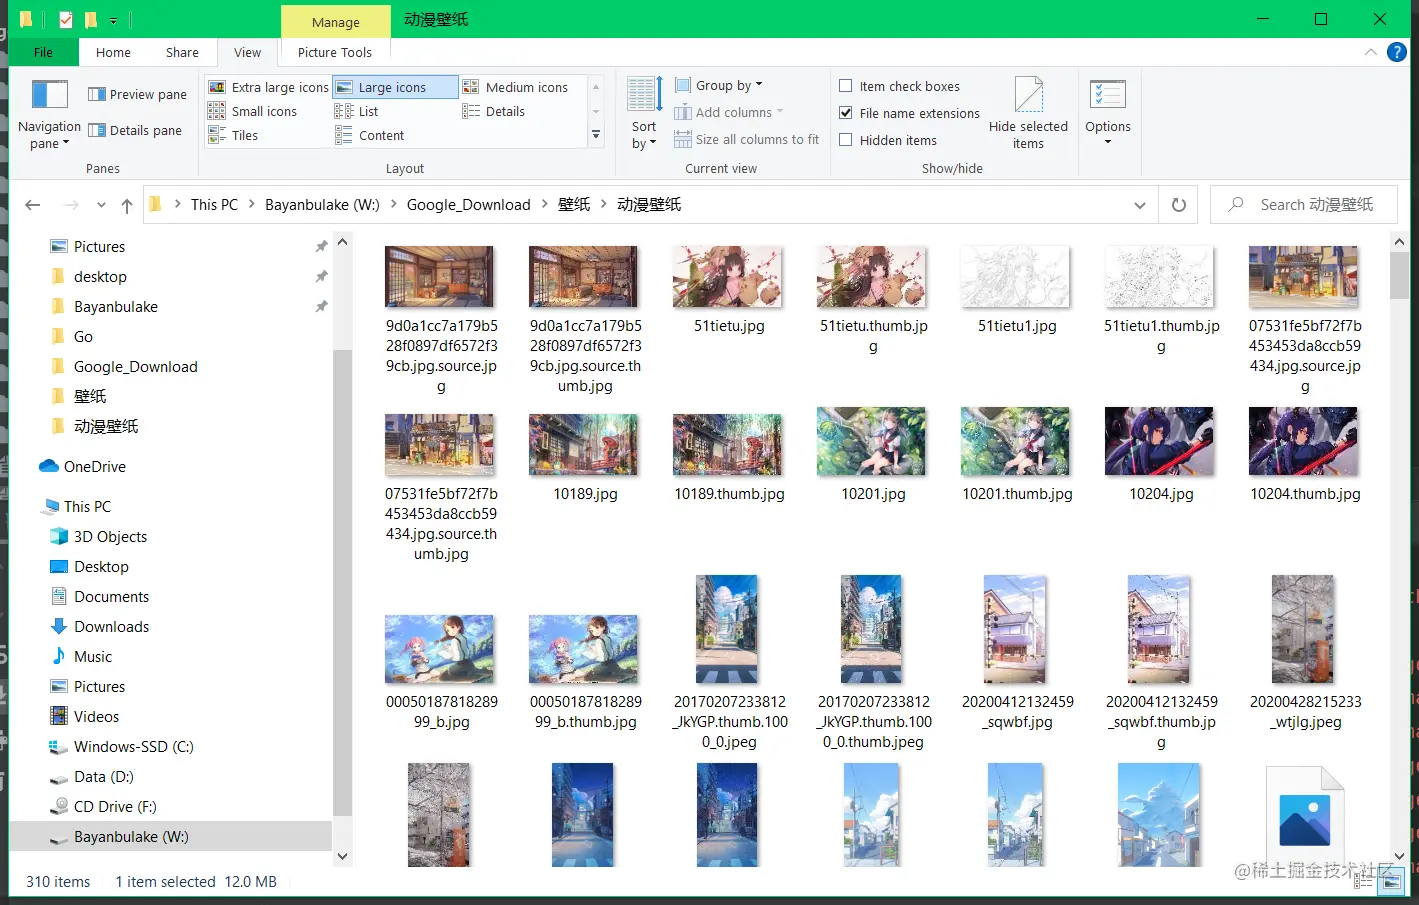Click Size all columns to fit
The width and height of the screenshot is (1419, 905).
pyautogui.click(x=746, y=139)
